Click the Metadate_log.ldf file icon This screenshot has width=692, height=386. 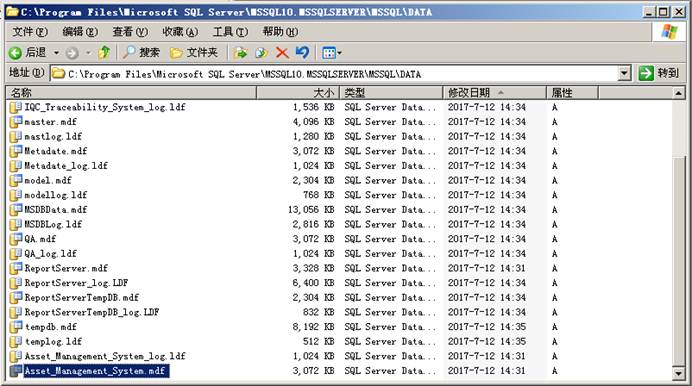click(16, 165)
